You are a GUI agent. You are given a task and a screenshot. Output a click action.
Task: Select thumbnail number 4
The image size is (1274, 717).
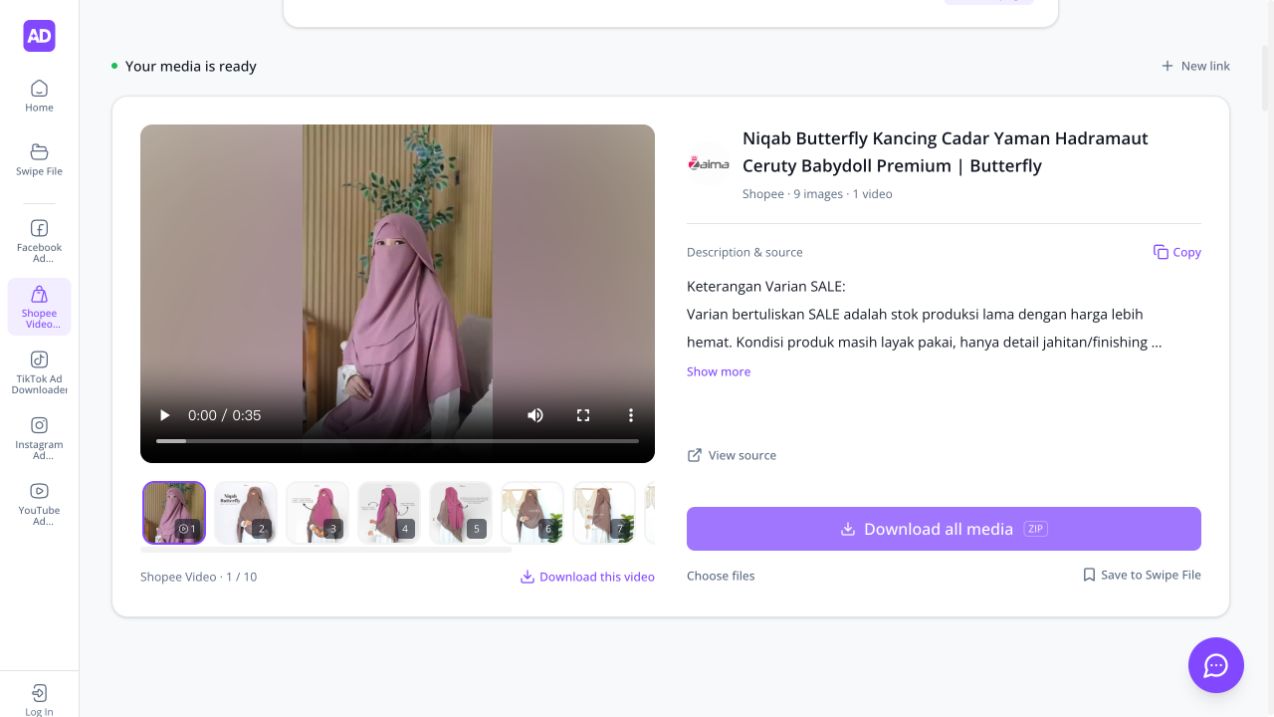[x=389, y=513]
